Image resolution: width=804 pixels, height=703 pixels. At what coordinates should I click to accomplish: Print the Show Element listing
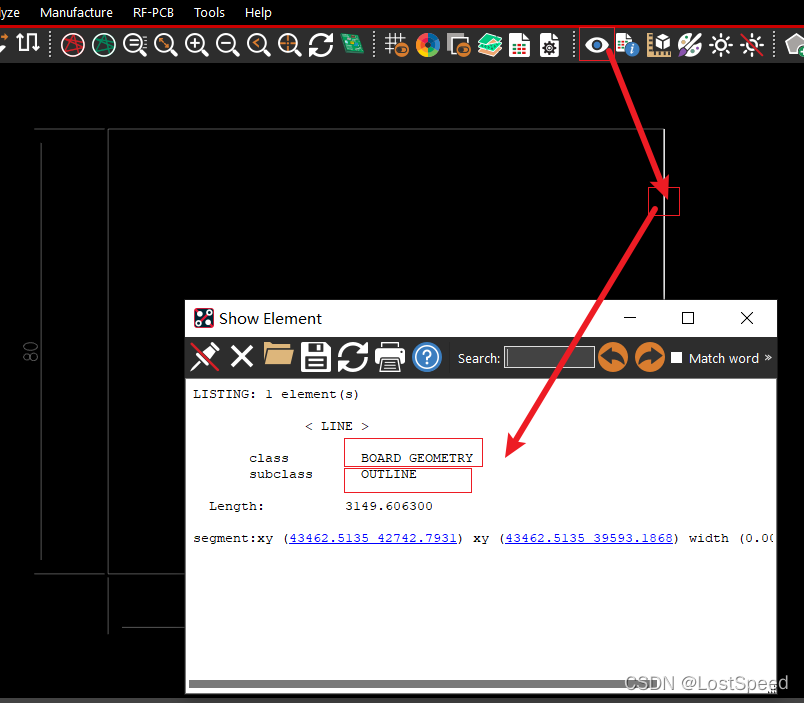[x=389, y=357]
